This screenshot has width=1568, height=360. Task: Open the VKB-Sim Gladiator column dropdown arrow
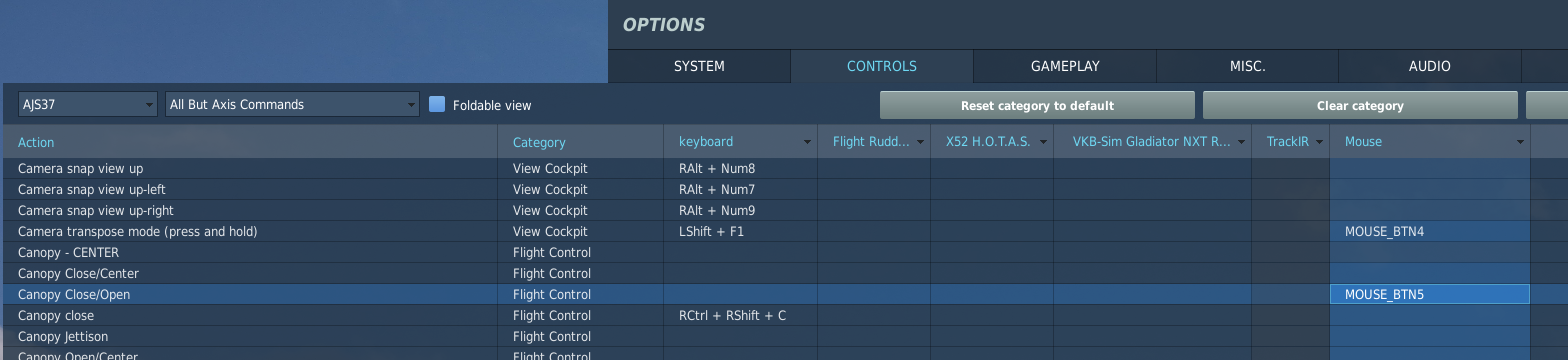point(1241,142)
